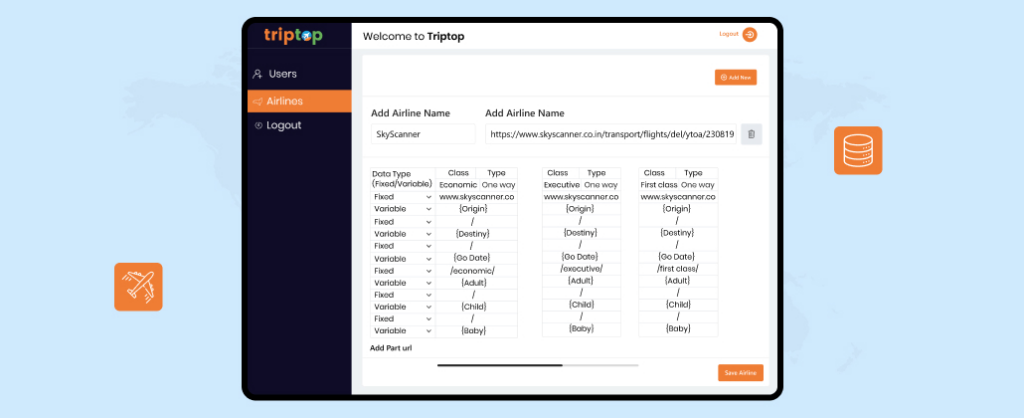
Task: Click the trash icon beside the URL field
Action: click(x=752, y=134)
